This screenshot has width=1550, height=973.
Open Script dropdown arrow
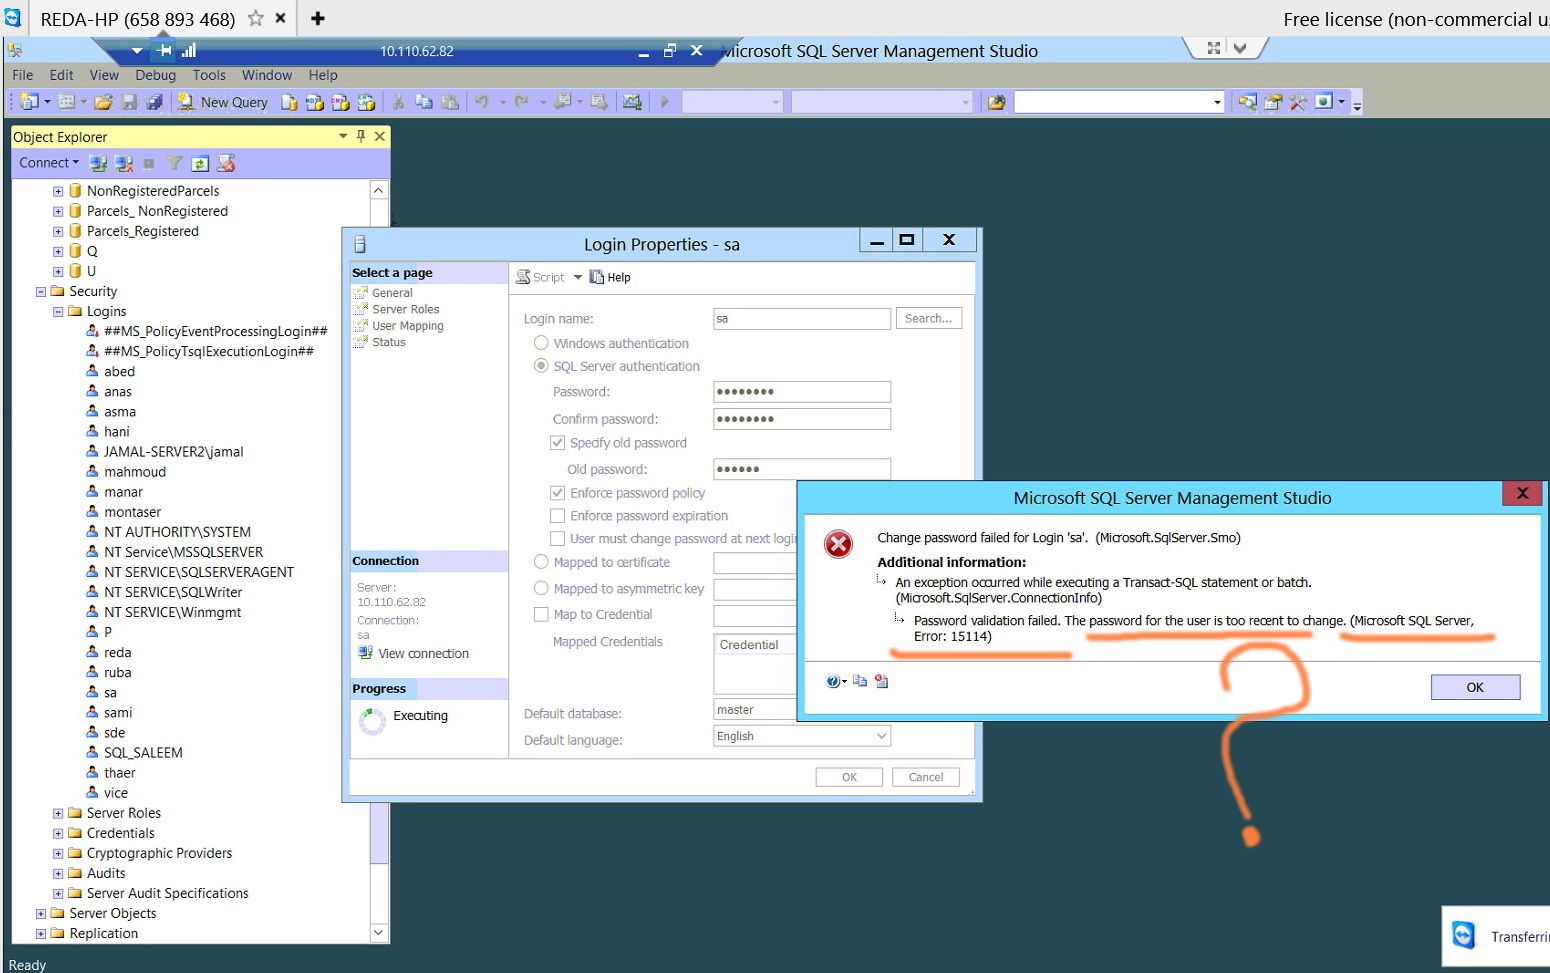(577, 277)
